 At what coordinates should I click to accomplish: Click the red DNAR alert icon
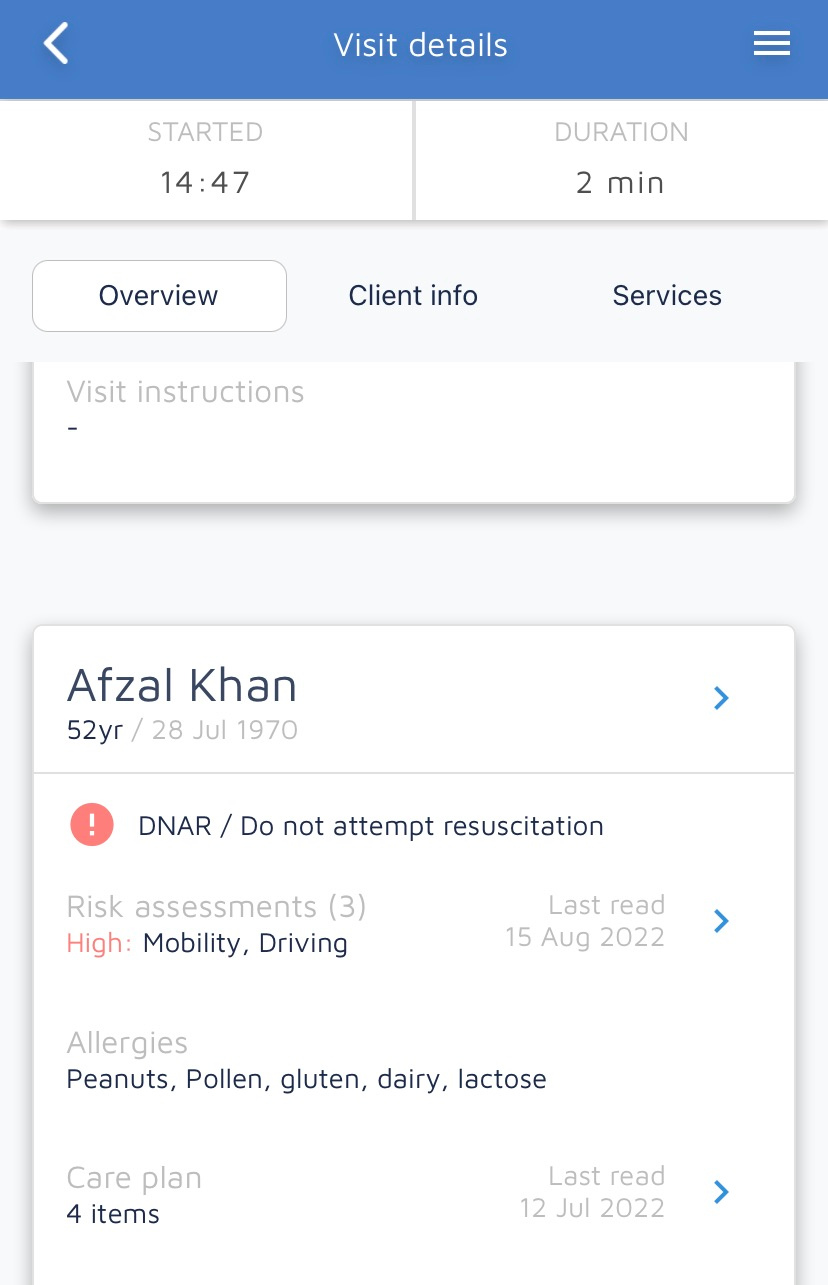pos(92,825)
